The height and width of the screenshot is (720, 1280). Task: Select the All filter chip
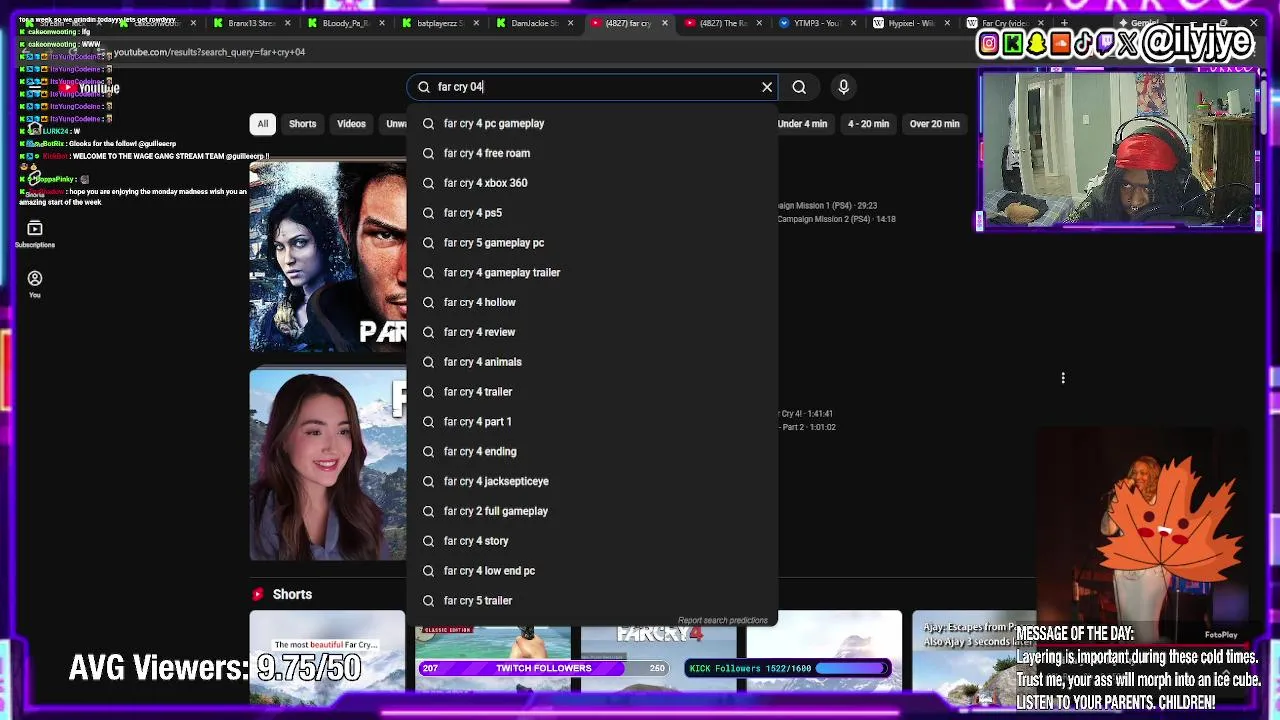262,124
